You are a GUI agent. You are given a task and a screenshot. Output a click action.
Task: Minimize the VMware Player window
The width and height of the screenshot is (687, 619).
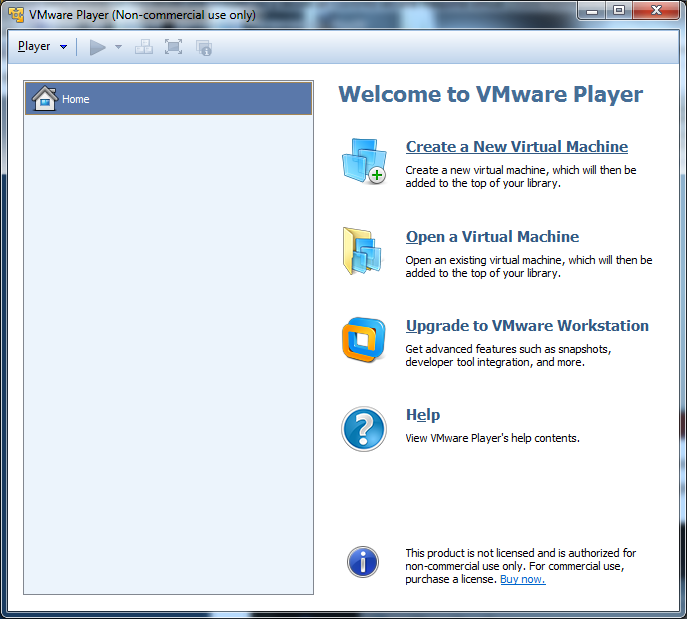coord(593,11)
